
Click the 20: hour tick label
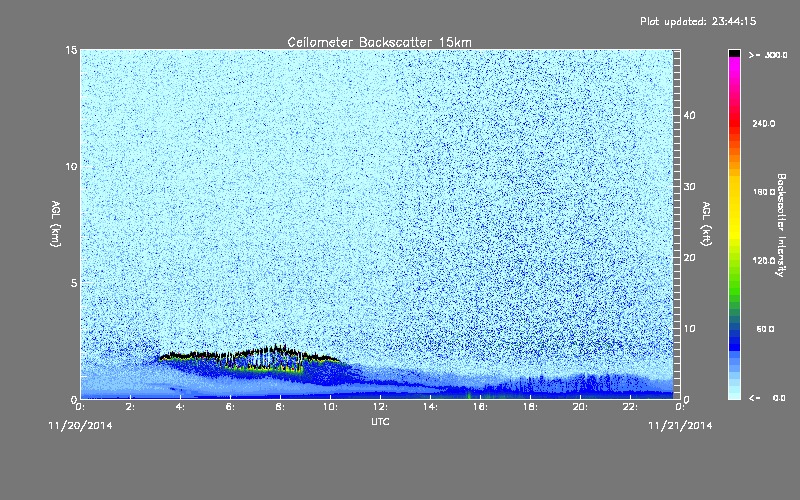[580, 407]
